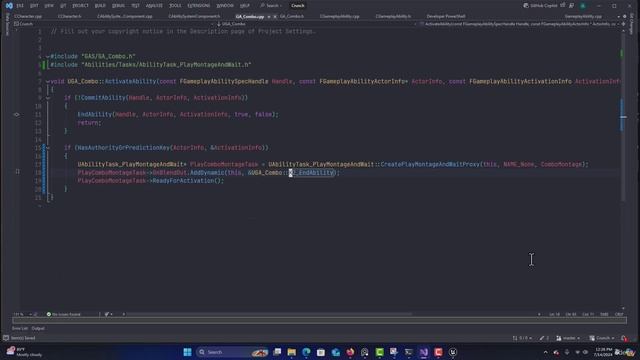Image resolution: width=640 pixels, height=360 pixels.
Task: Open the Help menu
Action: (x=244, y=6)
